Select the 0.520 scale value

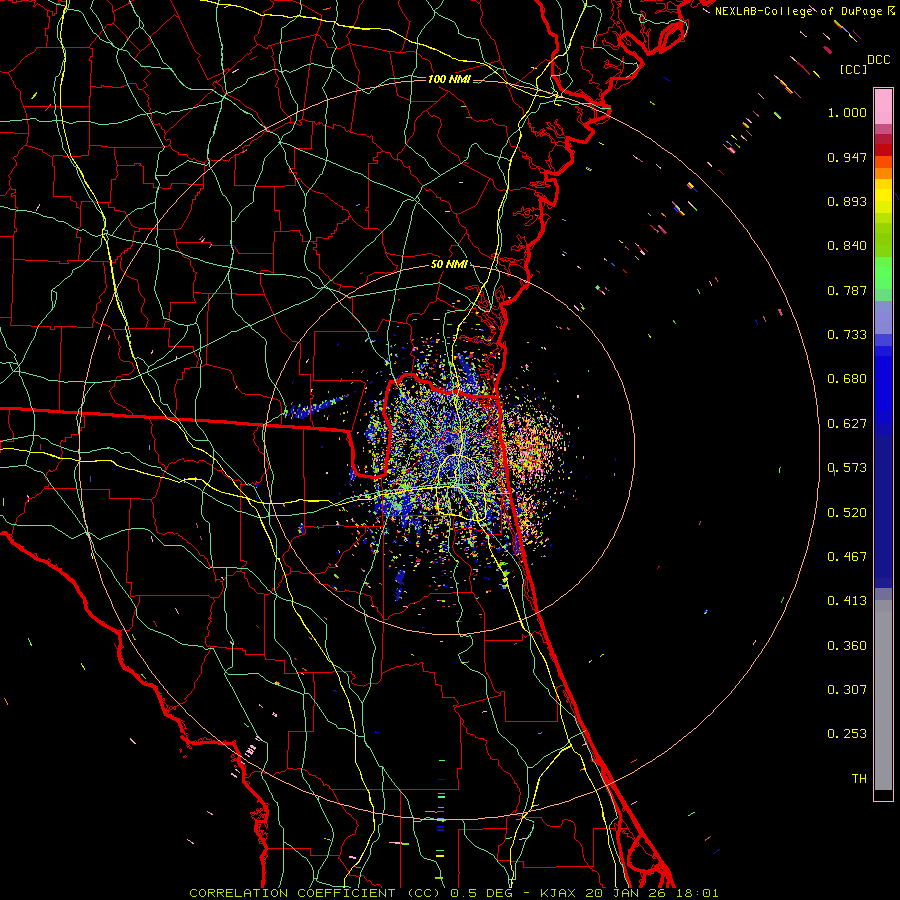(x=847, y=512)
